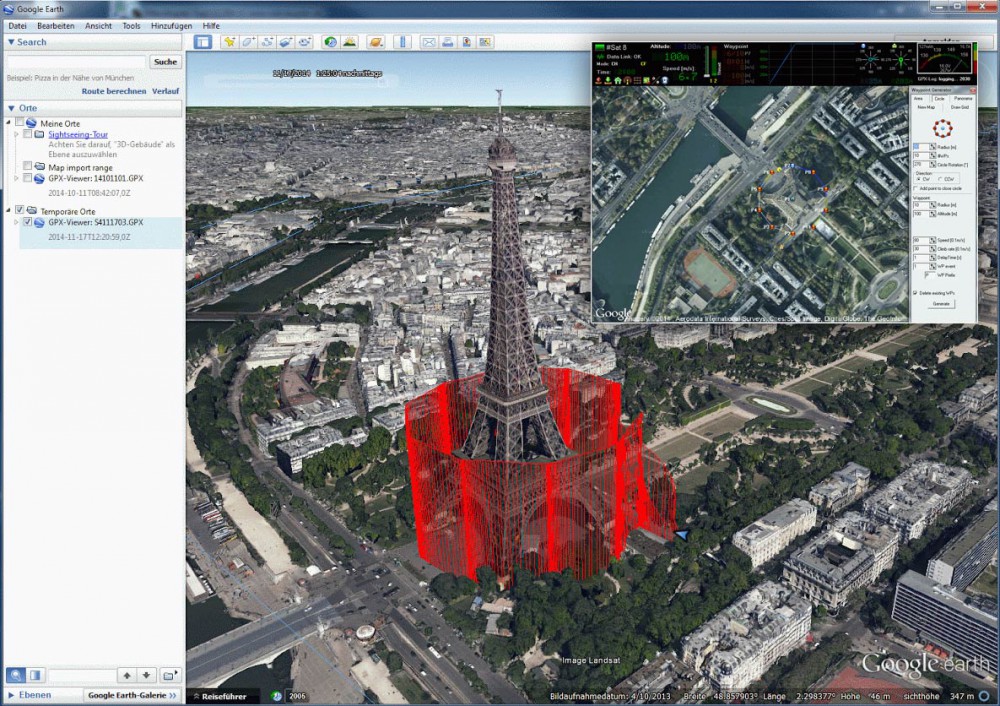Image resolution: width=1000 pixels, height=706 pixels.
Task: Collapse the Temporäre Orte tree node
Action: click(x=9, y=210)
